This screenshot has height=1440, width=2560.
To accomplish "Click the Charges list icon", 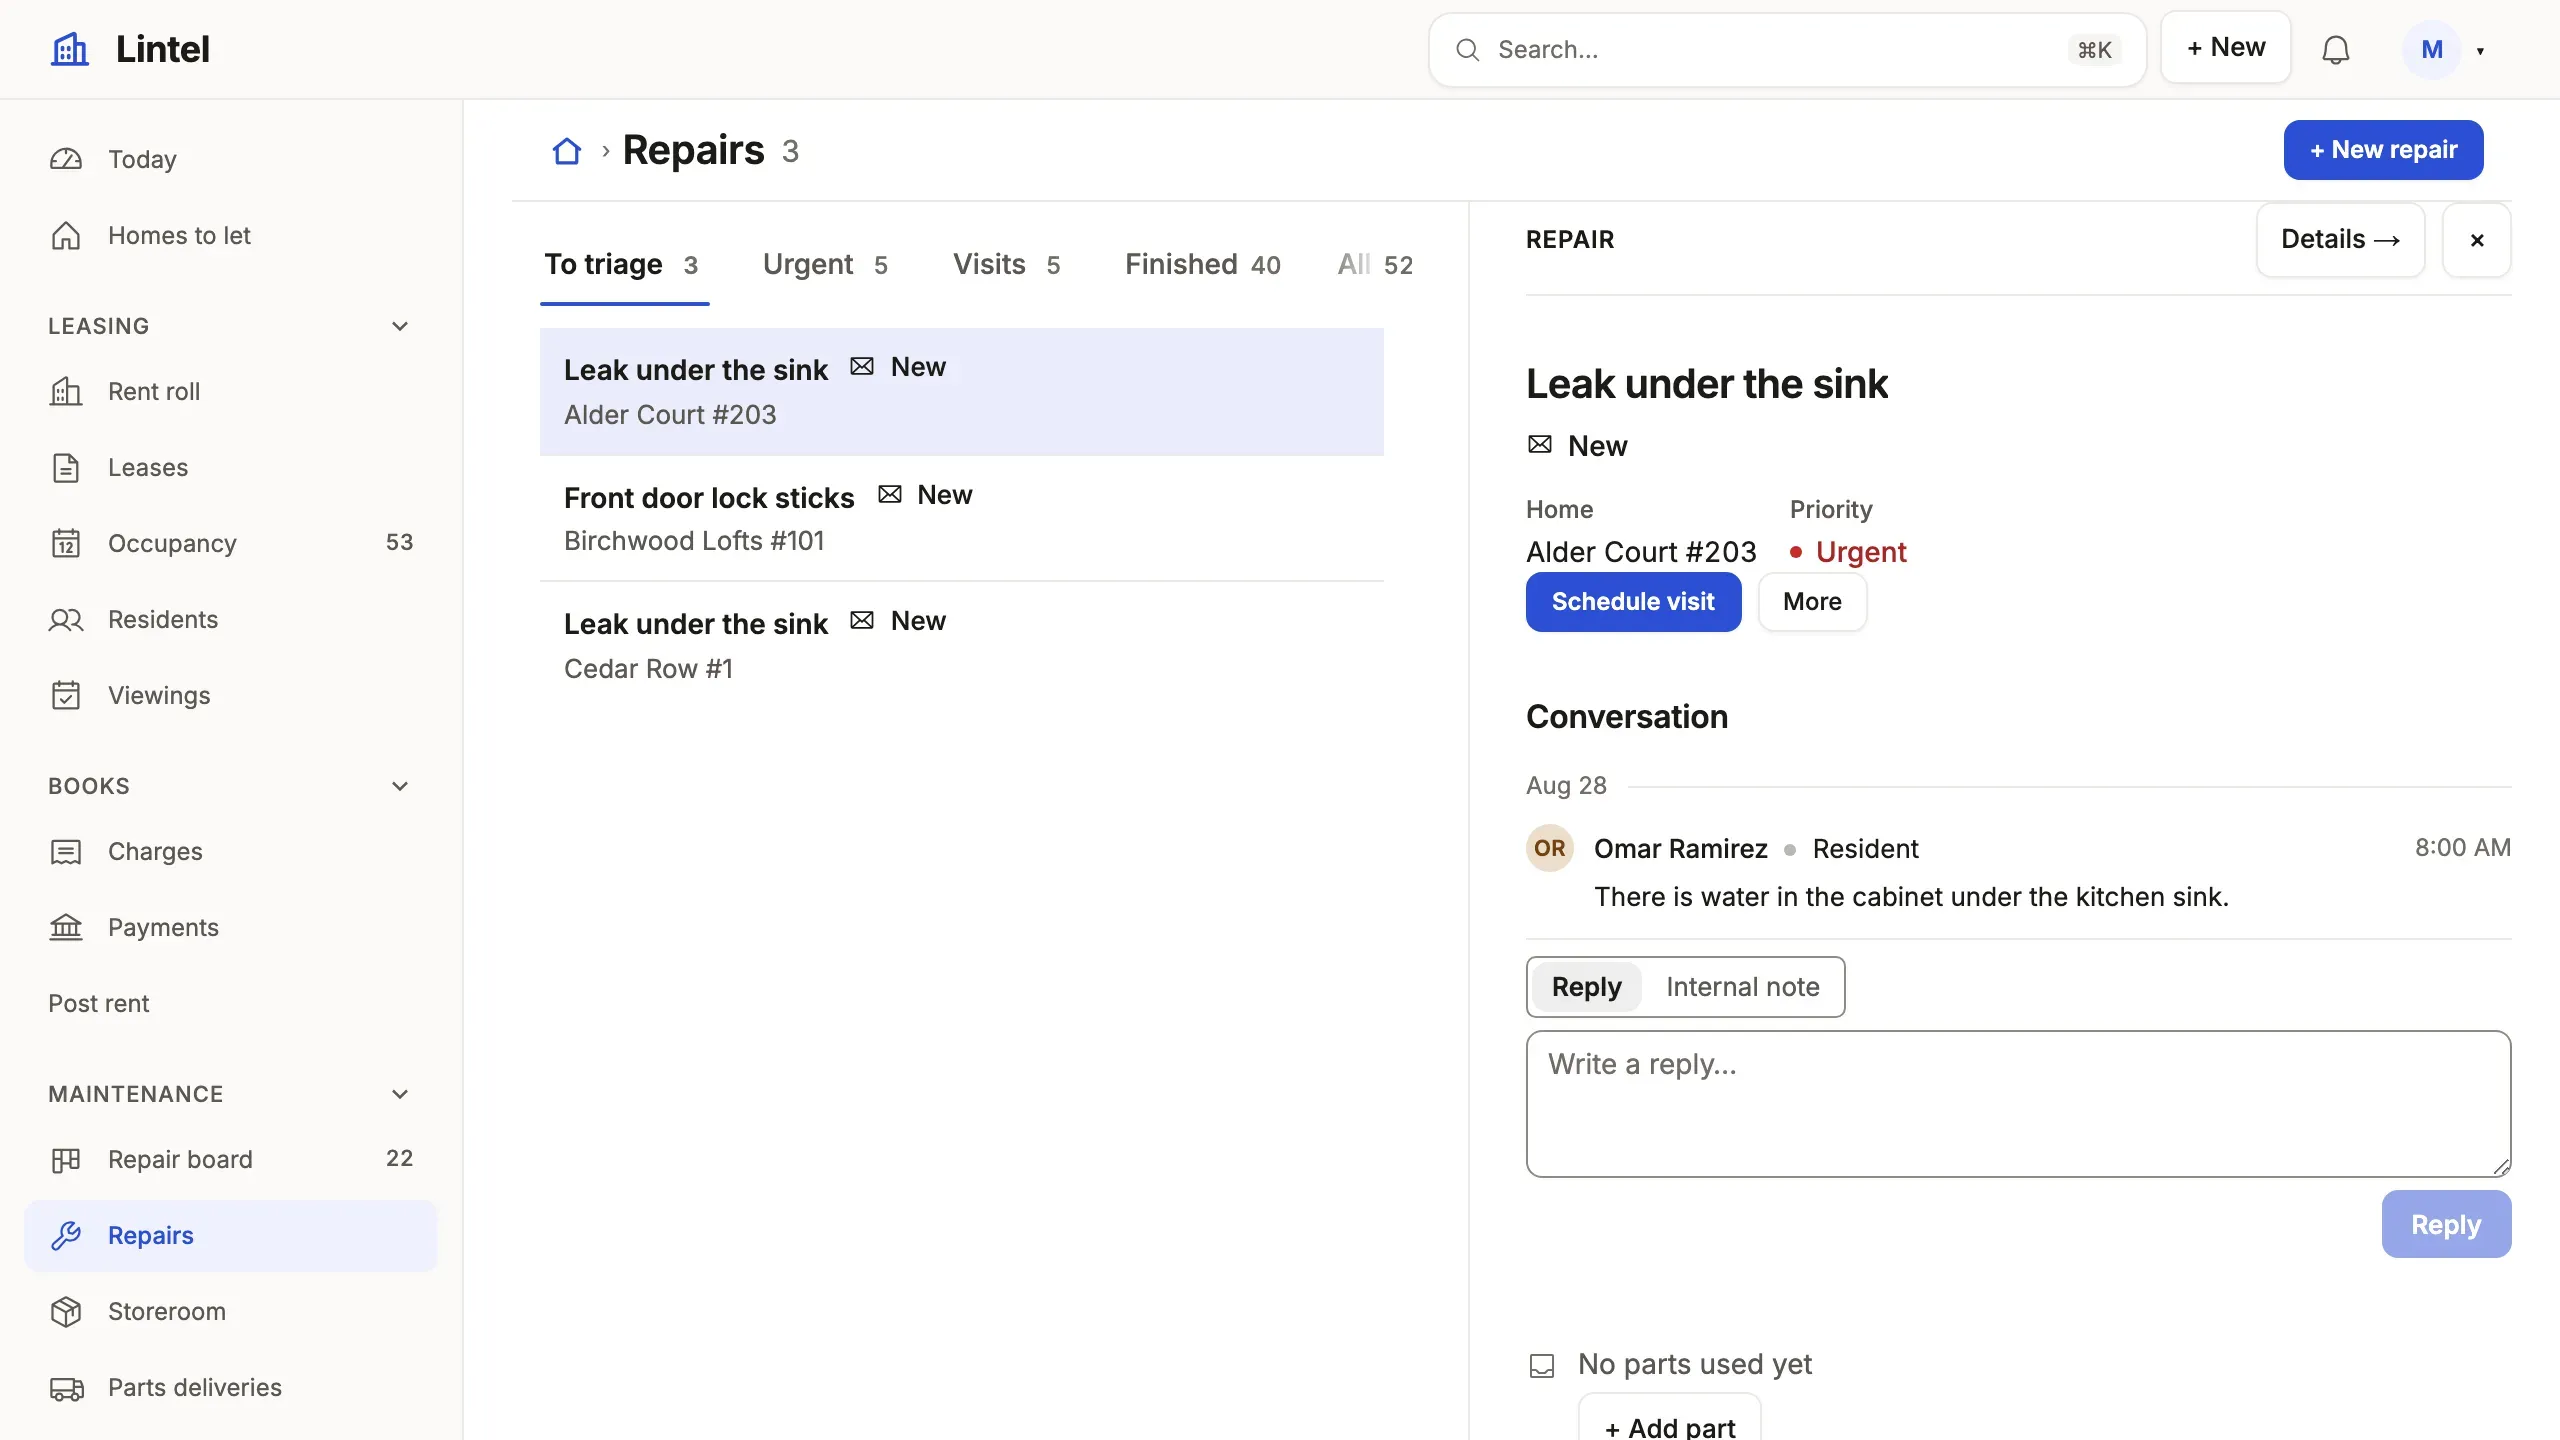I will (66, 851).
